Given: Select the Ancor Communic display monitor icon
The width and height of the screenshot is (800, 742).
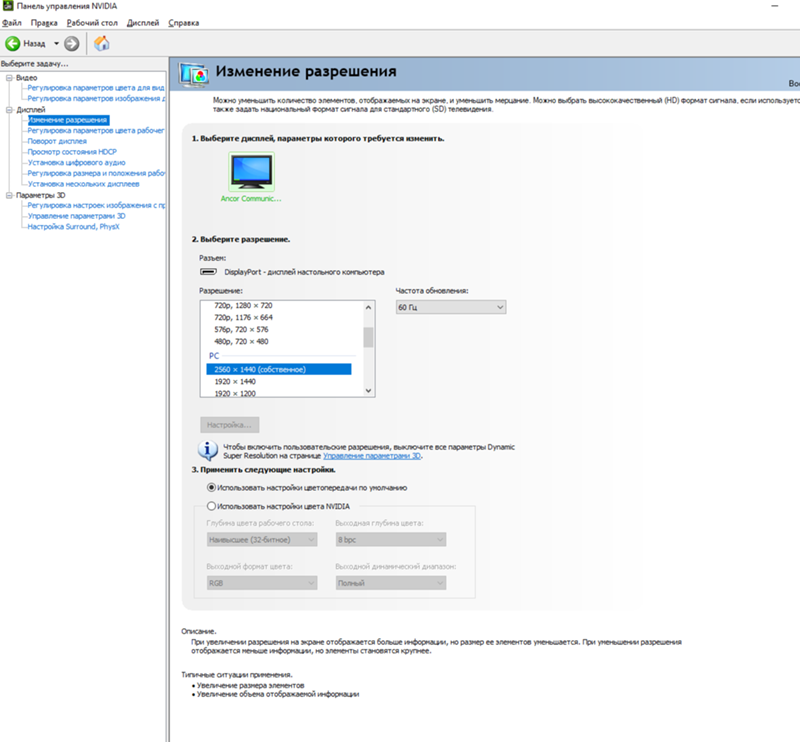Looking at the screenshot, I should pos(251,172).
